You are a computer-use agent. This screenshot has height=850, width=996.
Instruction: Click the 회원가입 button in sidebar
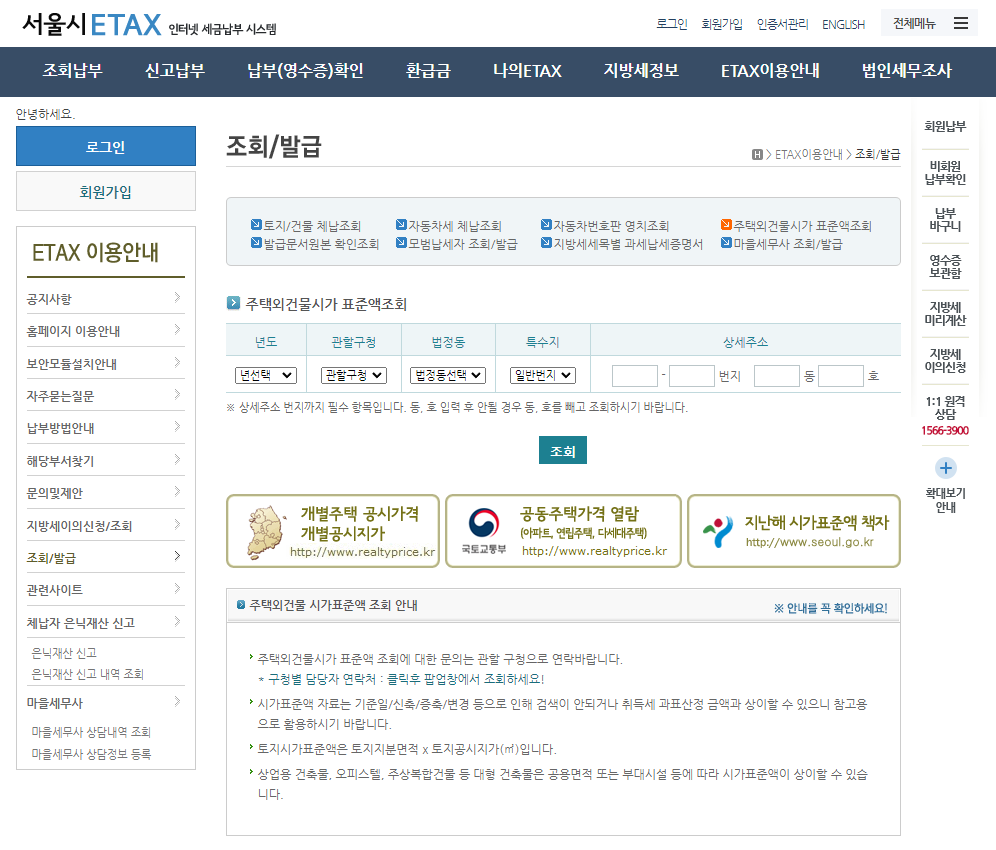pos(106,191)
